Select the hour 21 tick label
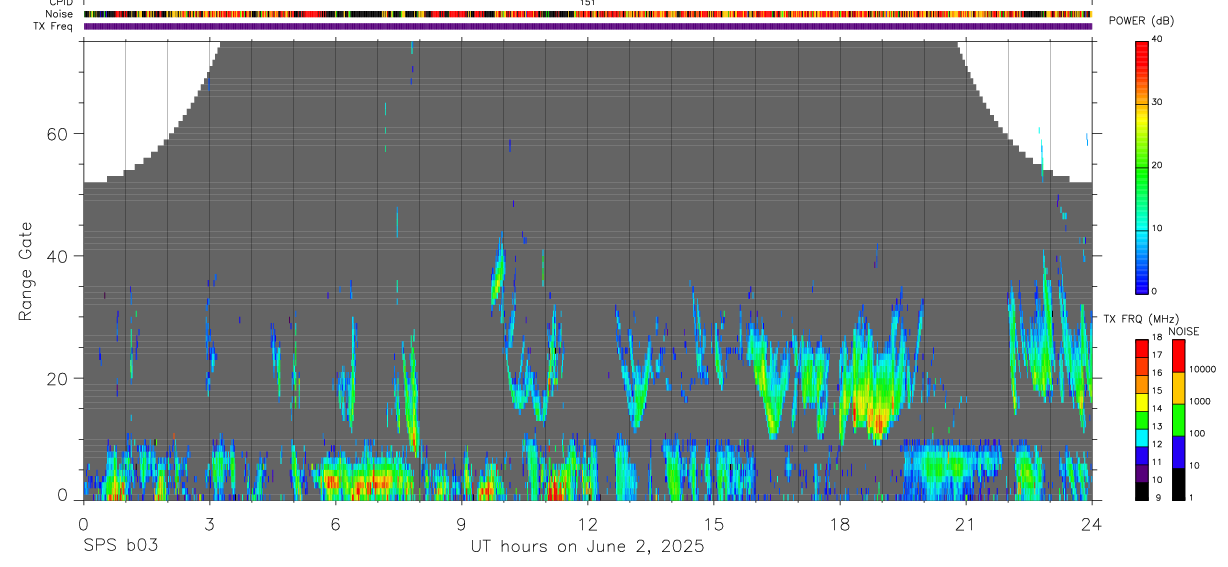Screen dimensions: 1228x567 coord(966,524)
